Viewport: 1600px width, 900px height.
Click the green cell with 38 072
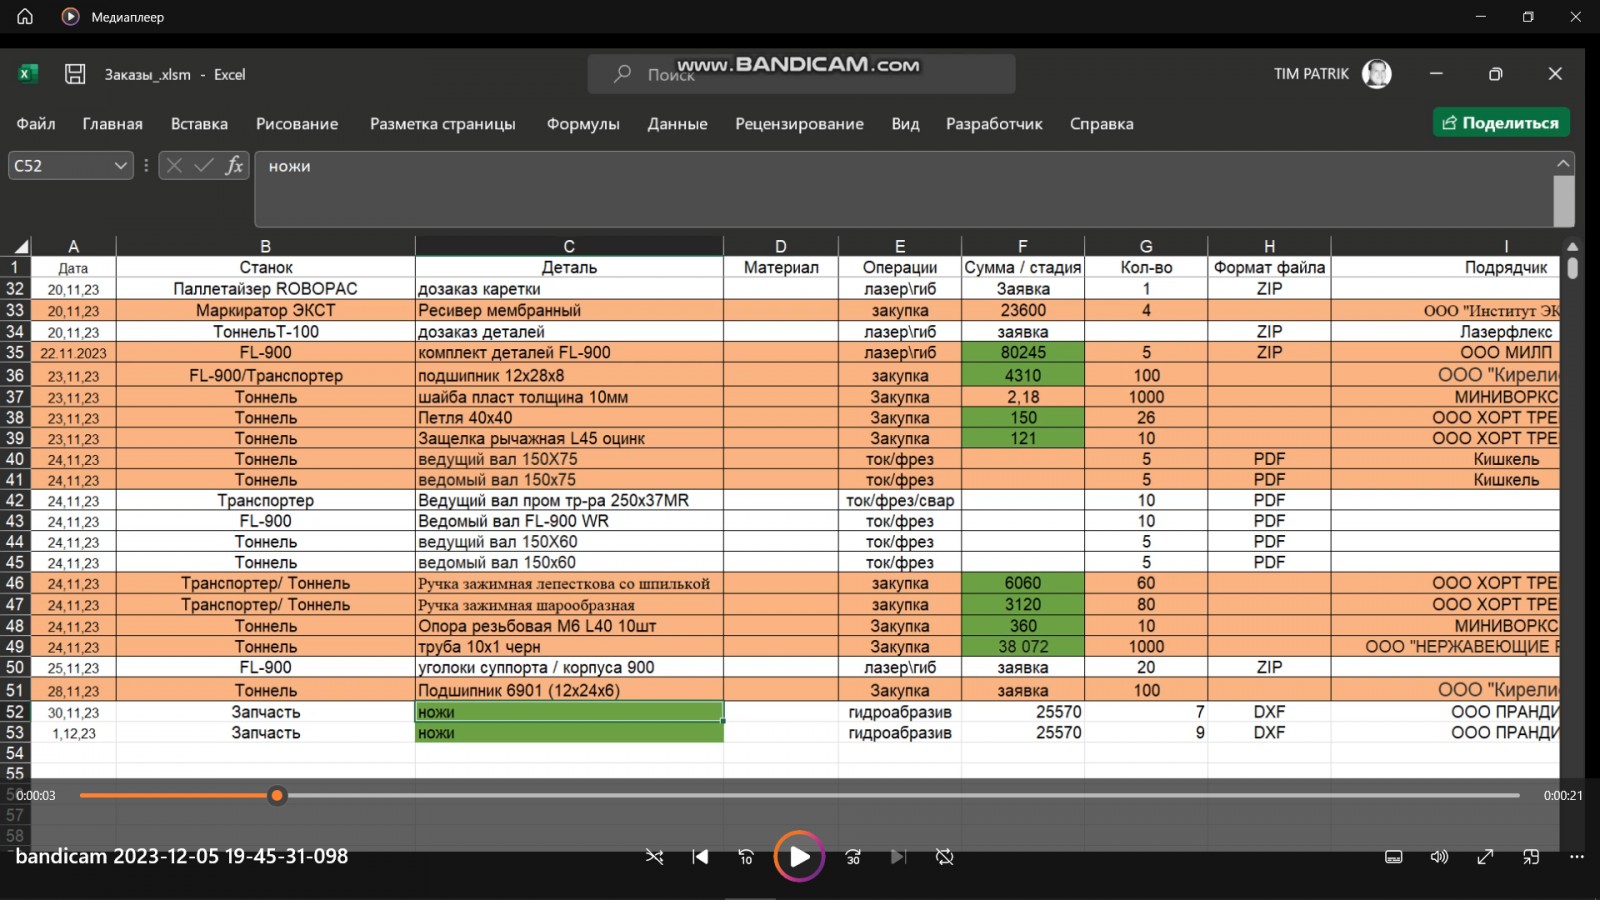pos(1022,647)
